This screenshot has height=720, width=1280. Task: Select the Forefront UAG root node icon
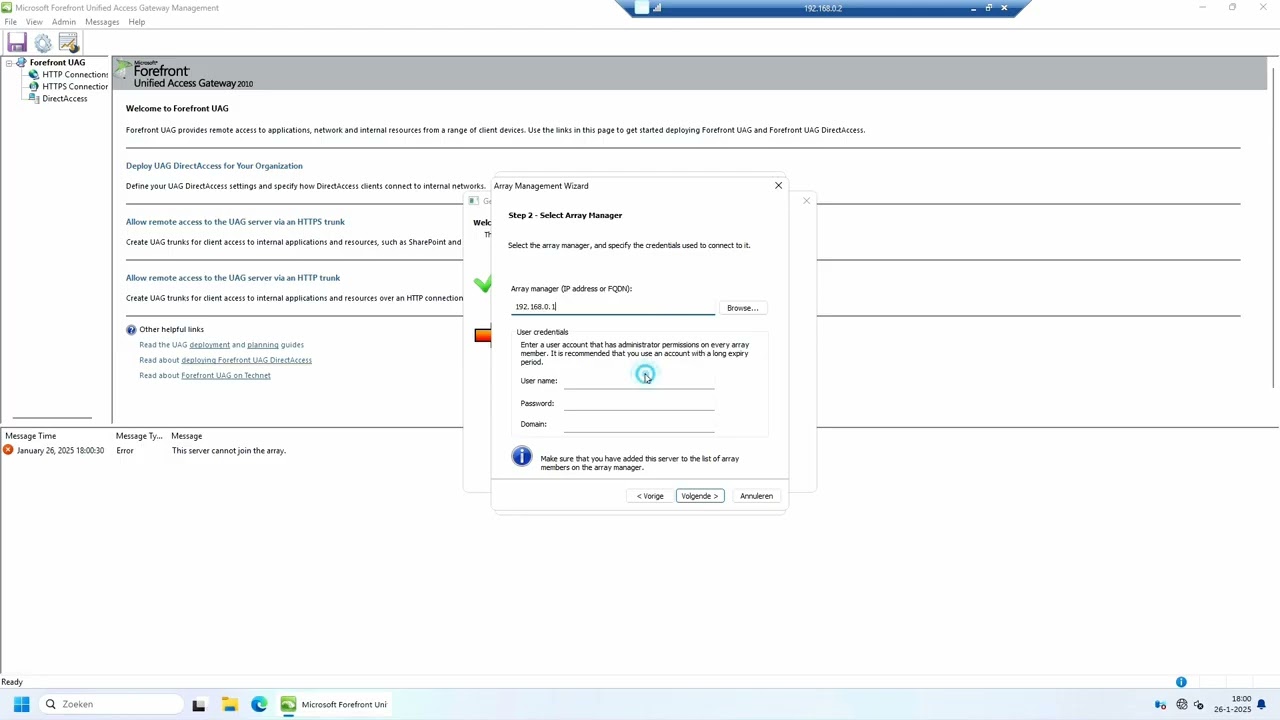pyautogui.click(x=21, y=62)
